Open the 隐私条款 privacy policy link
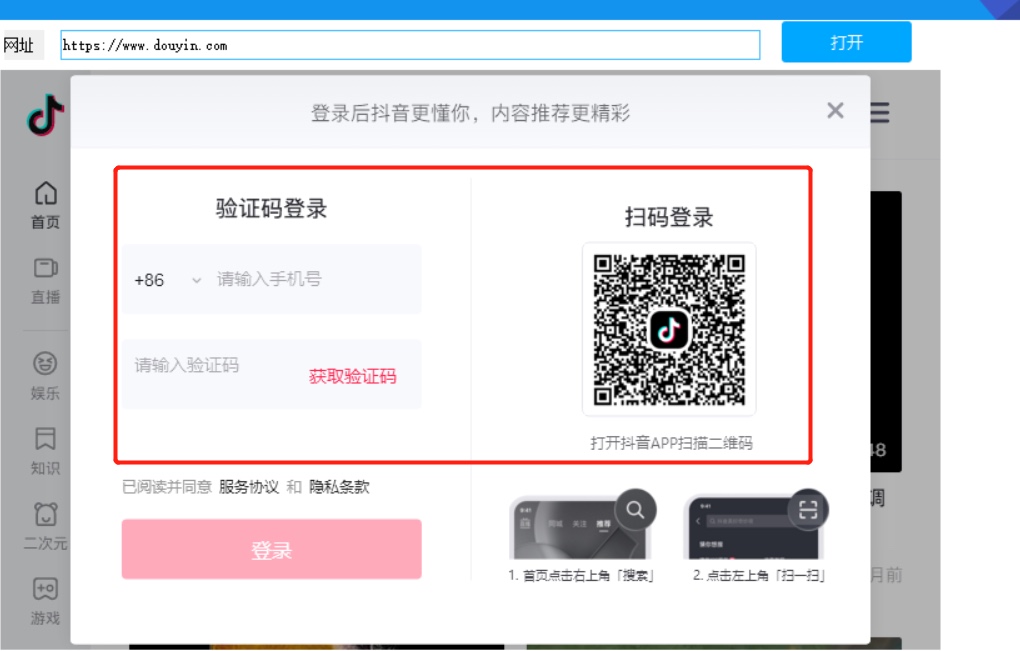Screen dimensions: 1020x651 point(339,486)
